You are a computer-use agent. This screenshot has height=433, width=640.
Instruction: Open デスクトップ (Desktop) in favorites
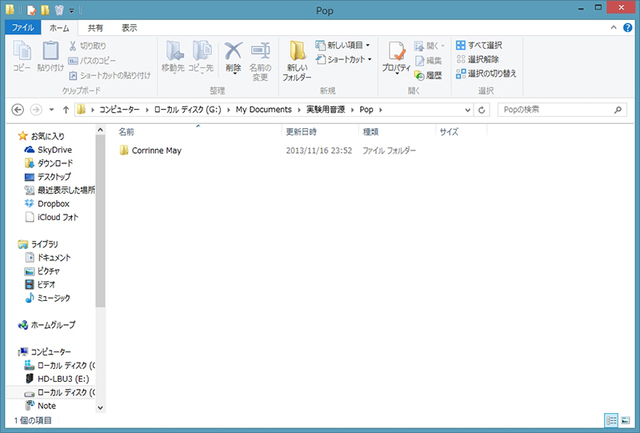click(48, 177)
